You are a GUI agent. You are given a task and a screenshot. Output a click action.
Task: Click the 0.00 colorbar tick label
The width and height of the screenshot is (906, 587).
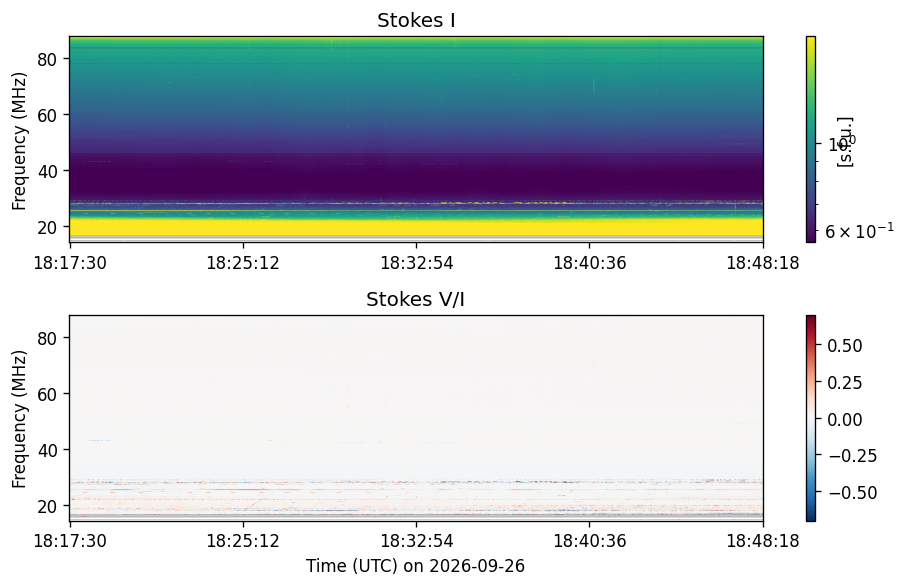tap(844, 419)
